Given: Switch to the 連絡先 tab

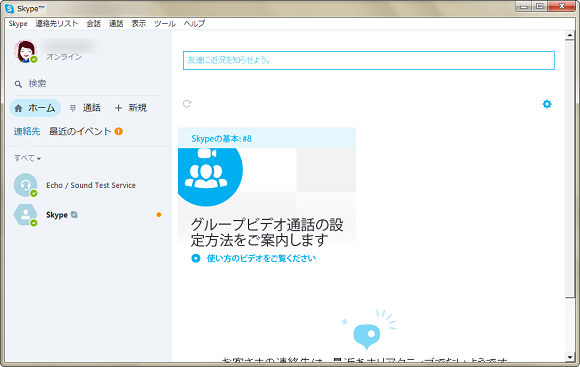Looking at the screenshot, I should coord(27,131).
